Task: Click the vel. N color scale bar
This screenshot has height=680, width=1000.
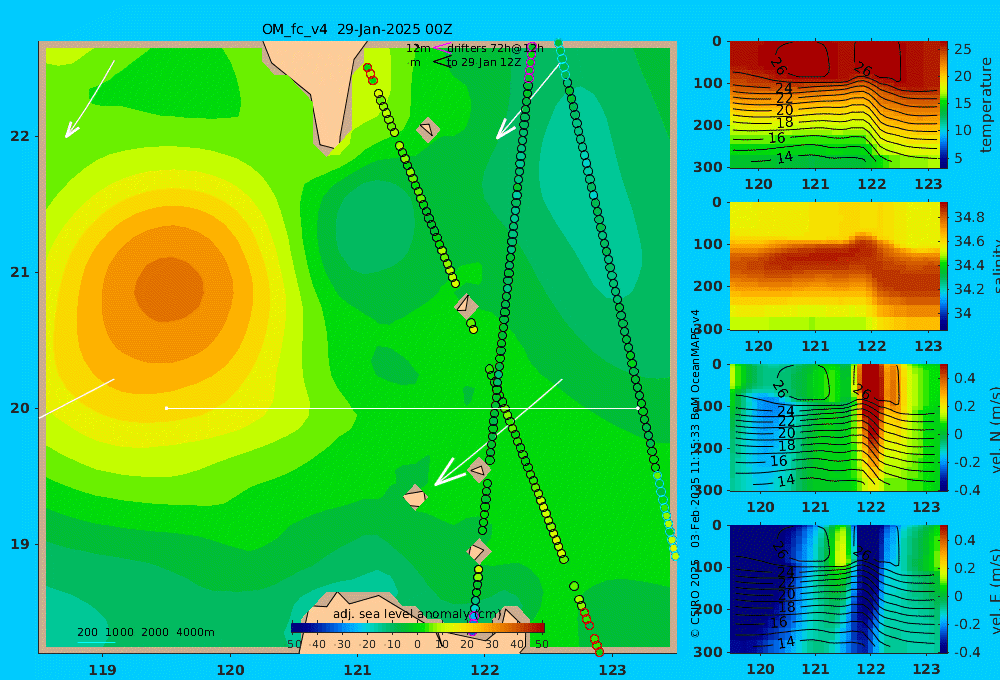Action: point(944,427)
